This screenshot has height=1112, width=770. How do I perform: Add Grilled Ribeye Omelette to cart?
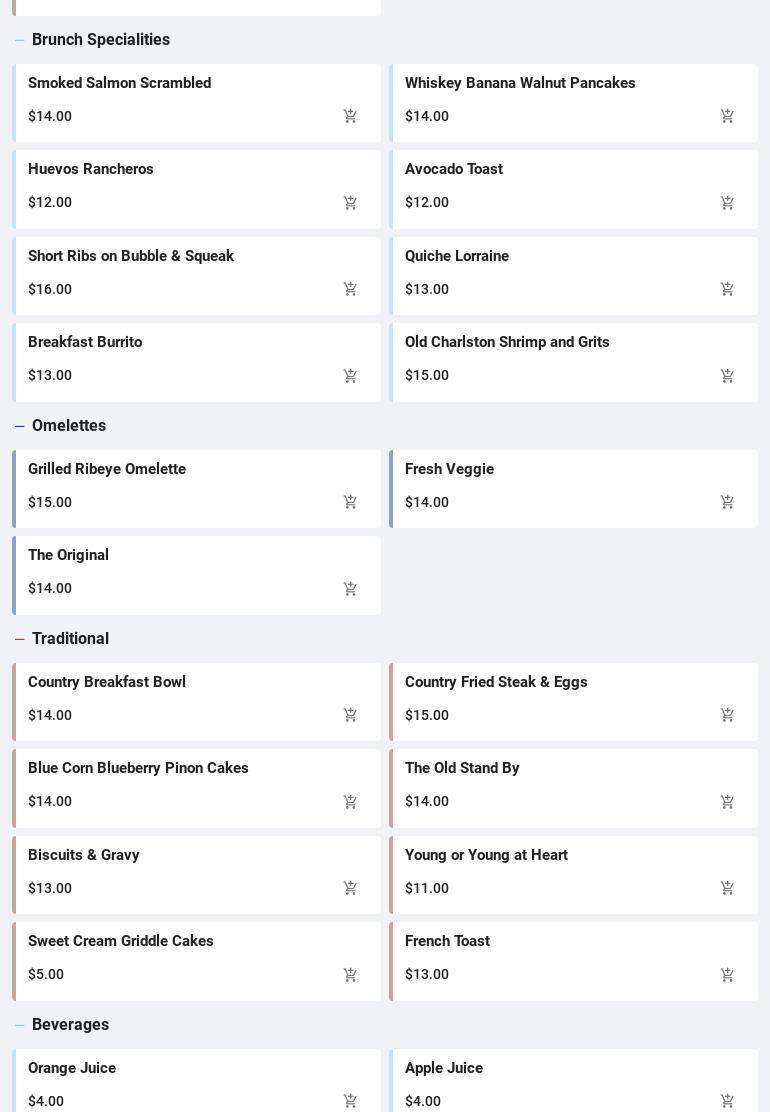coord(350,502)
